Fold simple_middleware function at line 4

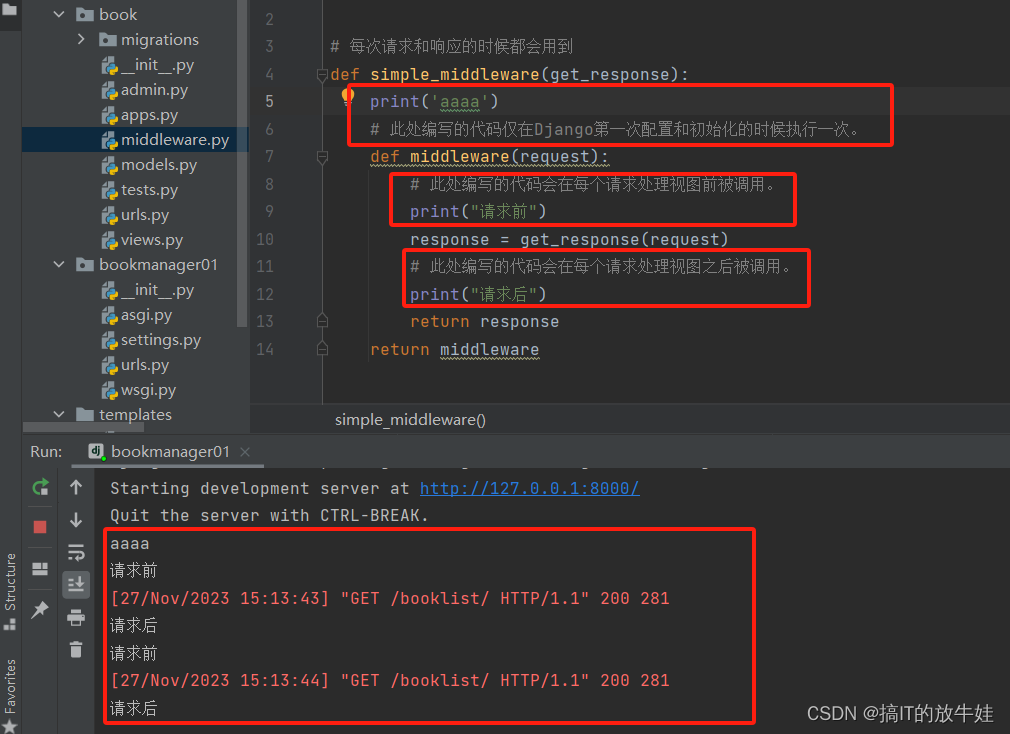[322, 75]
